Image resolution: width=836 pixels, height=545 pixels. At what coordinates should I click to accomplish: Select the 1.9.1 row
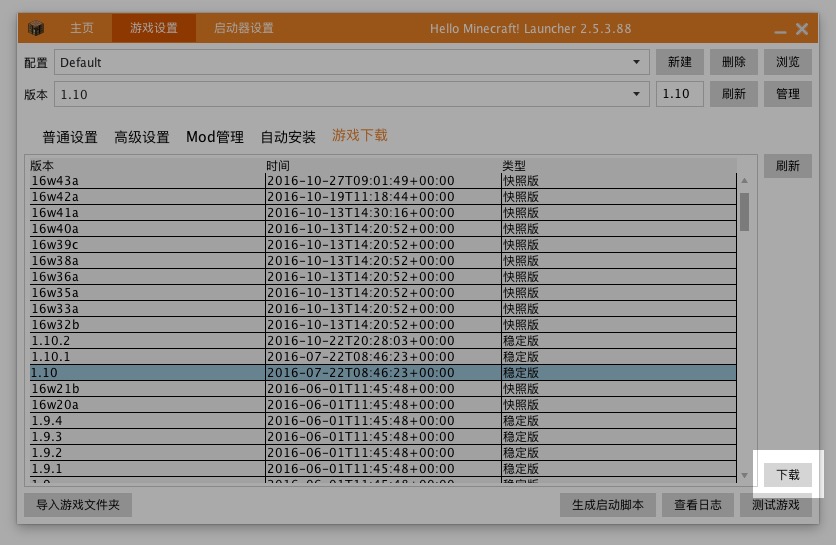click(x=383, y=468)
